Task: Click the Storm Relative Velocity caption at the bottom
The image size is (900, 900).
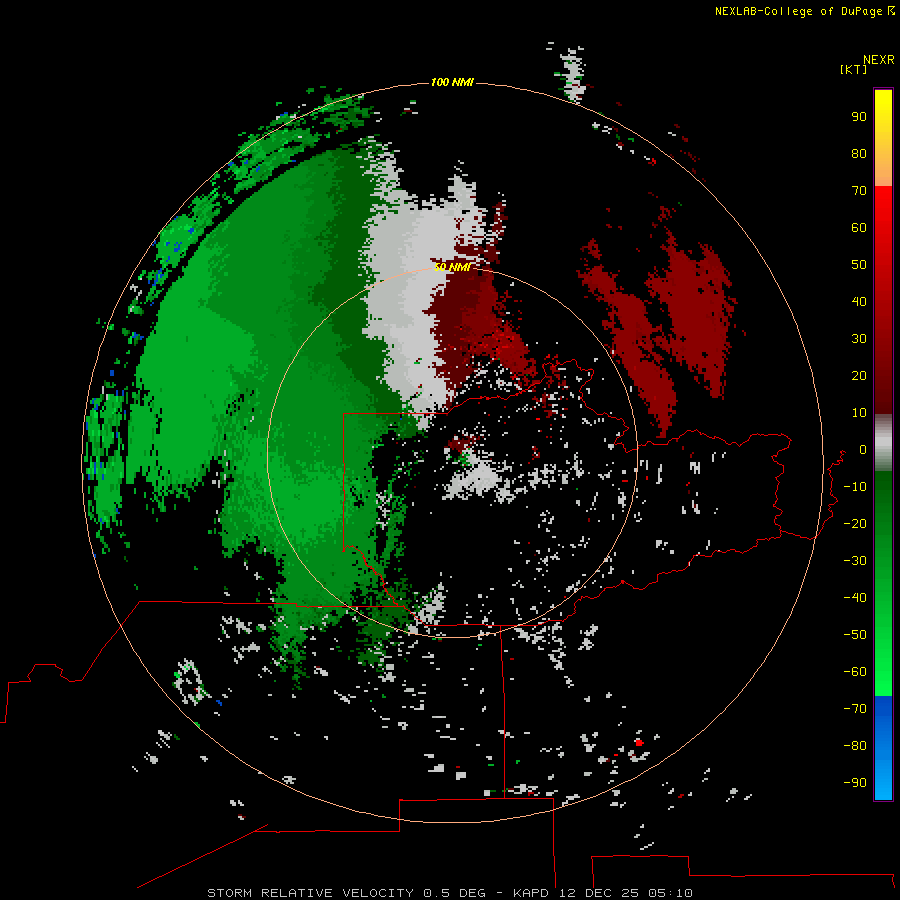Action: point(449,893)
